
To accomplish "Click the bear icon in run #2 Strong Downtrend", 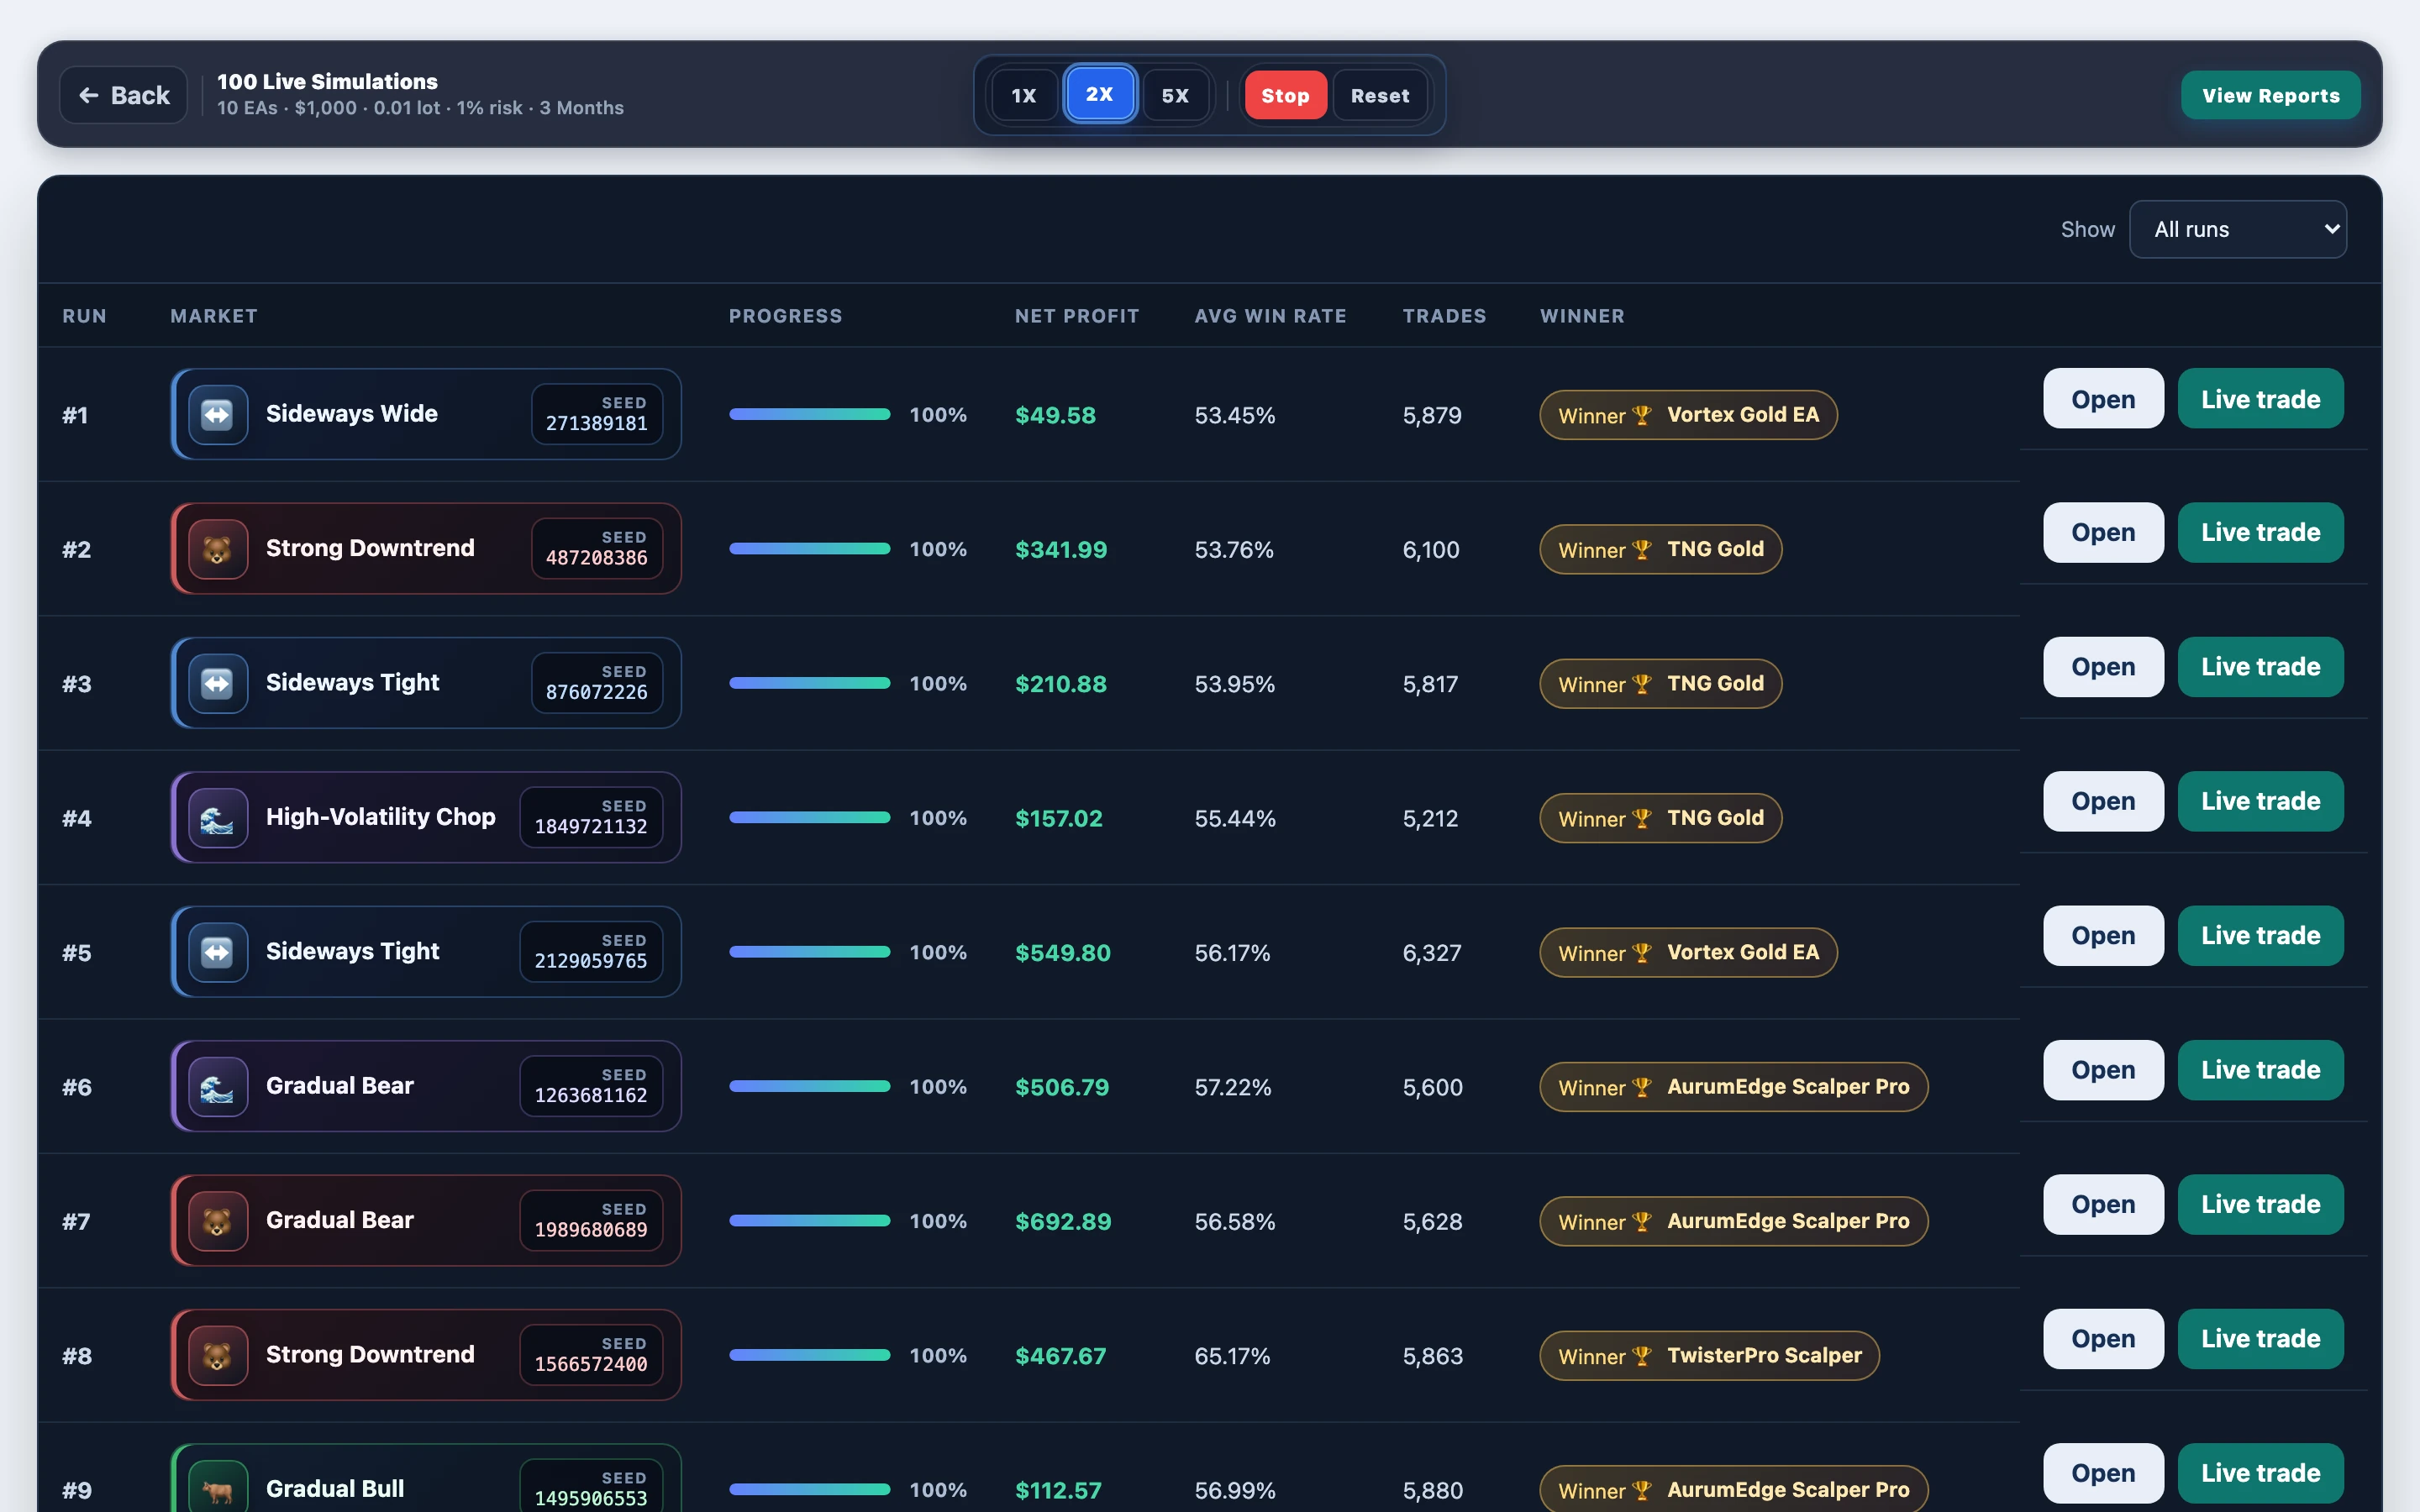I will click(x=217, y=549).
